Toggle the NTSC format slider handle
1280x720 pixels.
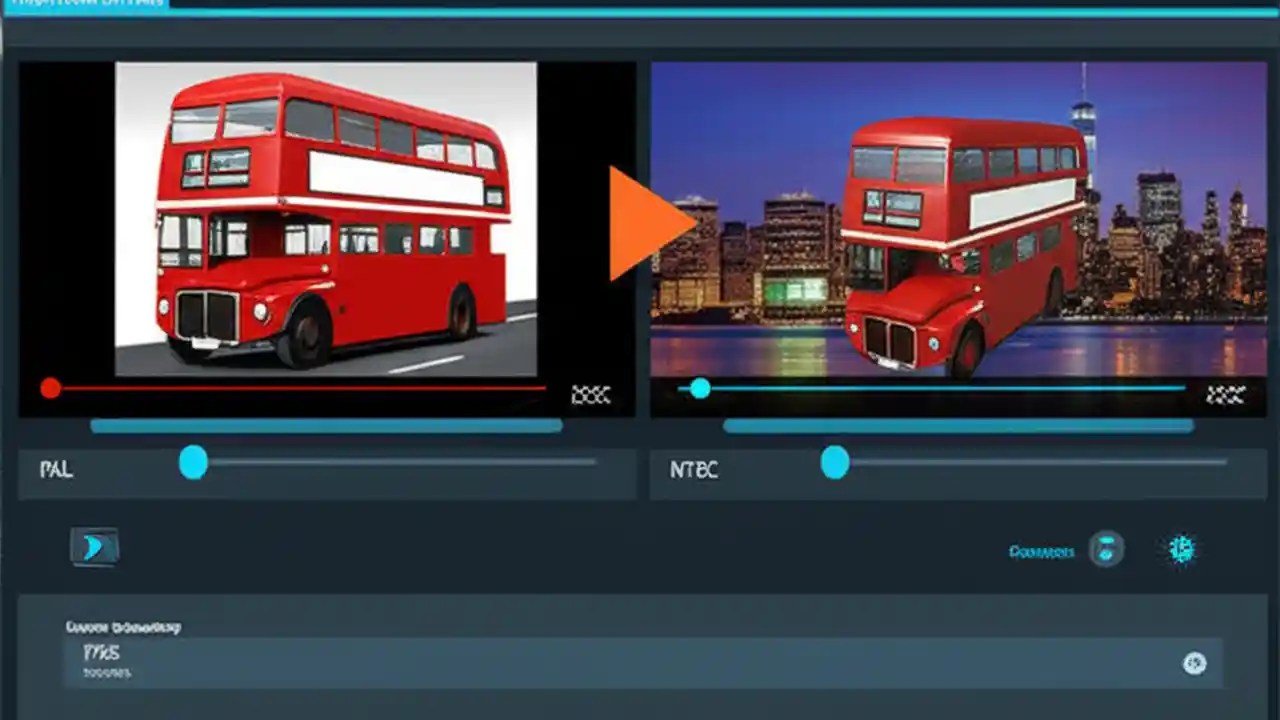(x=835, y=462)
